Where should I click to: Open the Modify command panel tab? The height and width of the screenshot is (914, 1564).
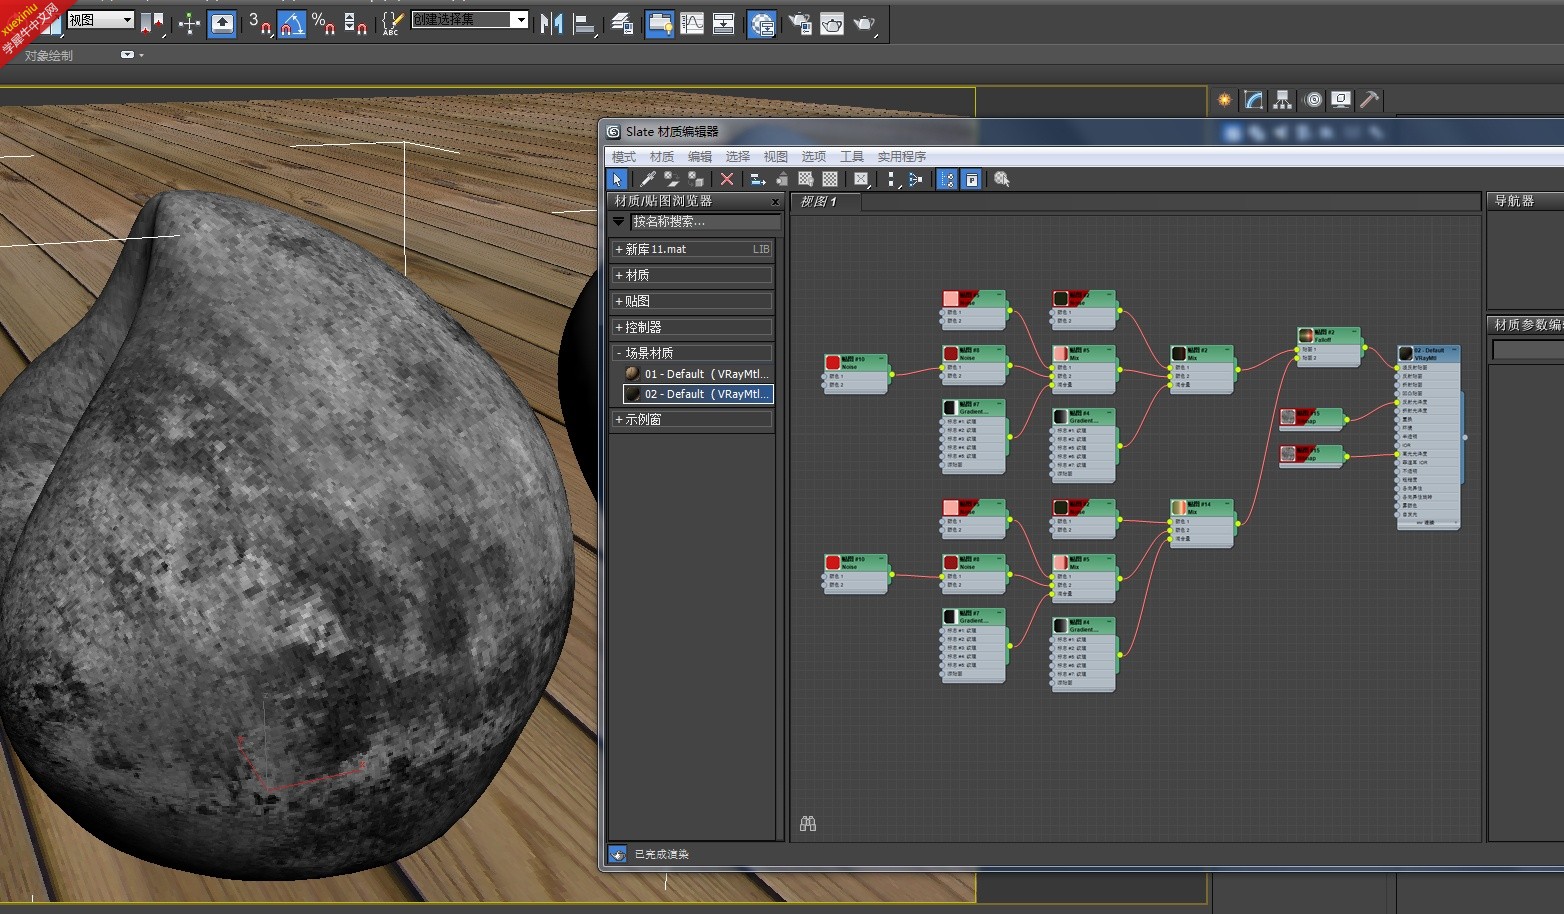(x=1254, y=100)
